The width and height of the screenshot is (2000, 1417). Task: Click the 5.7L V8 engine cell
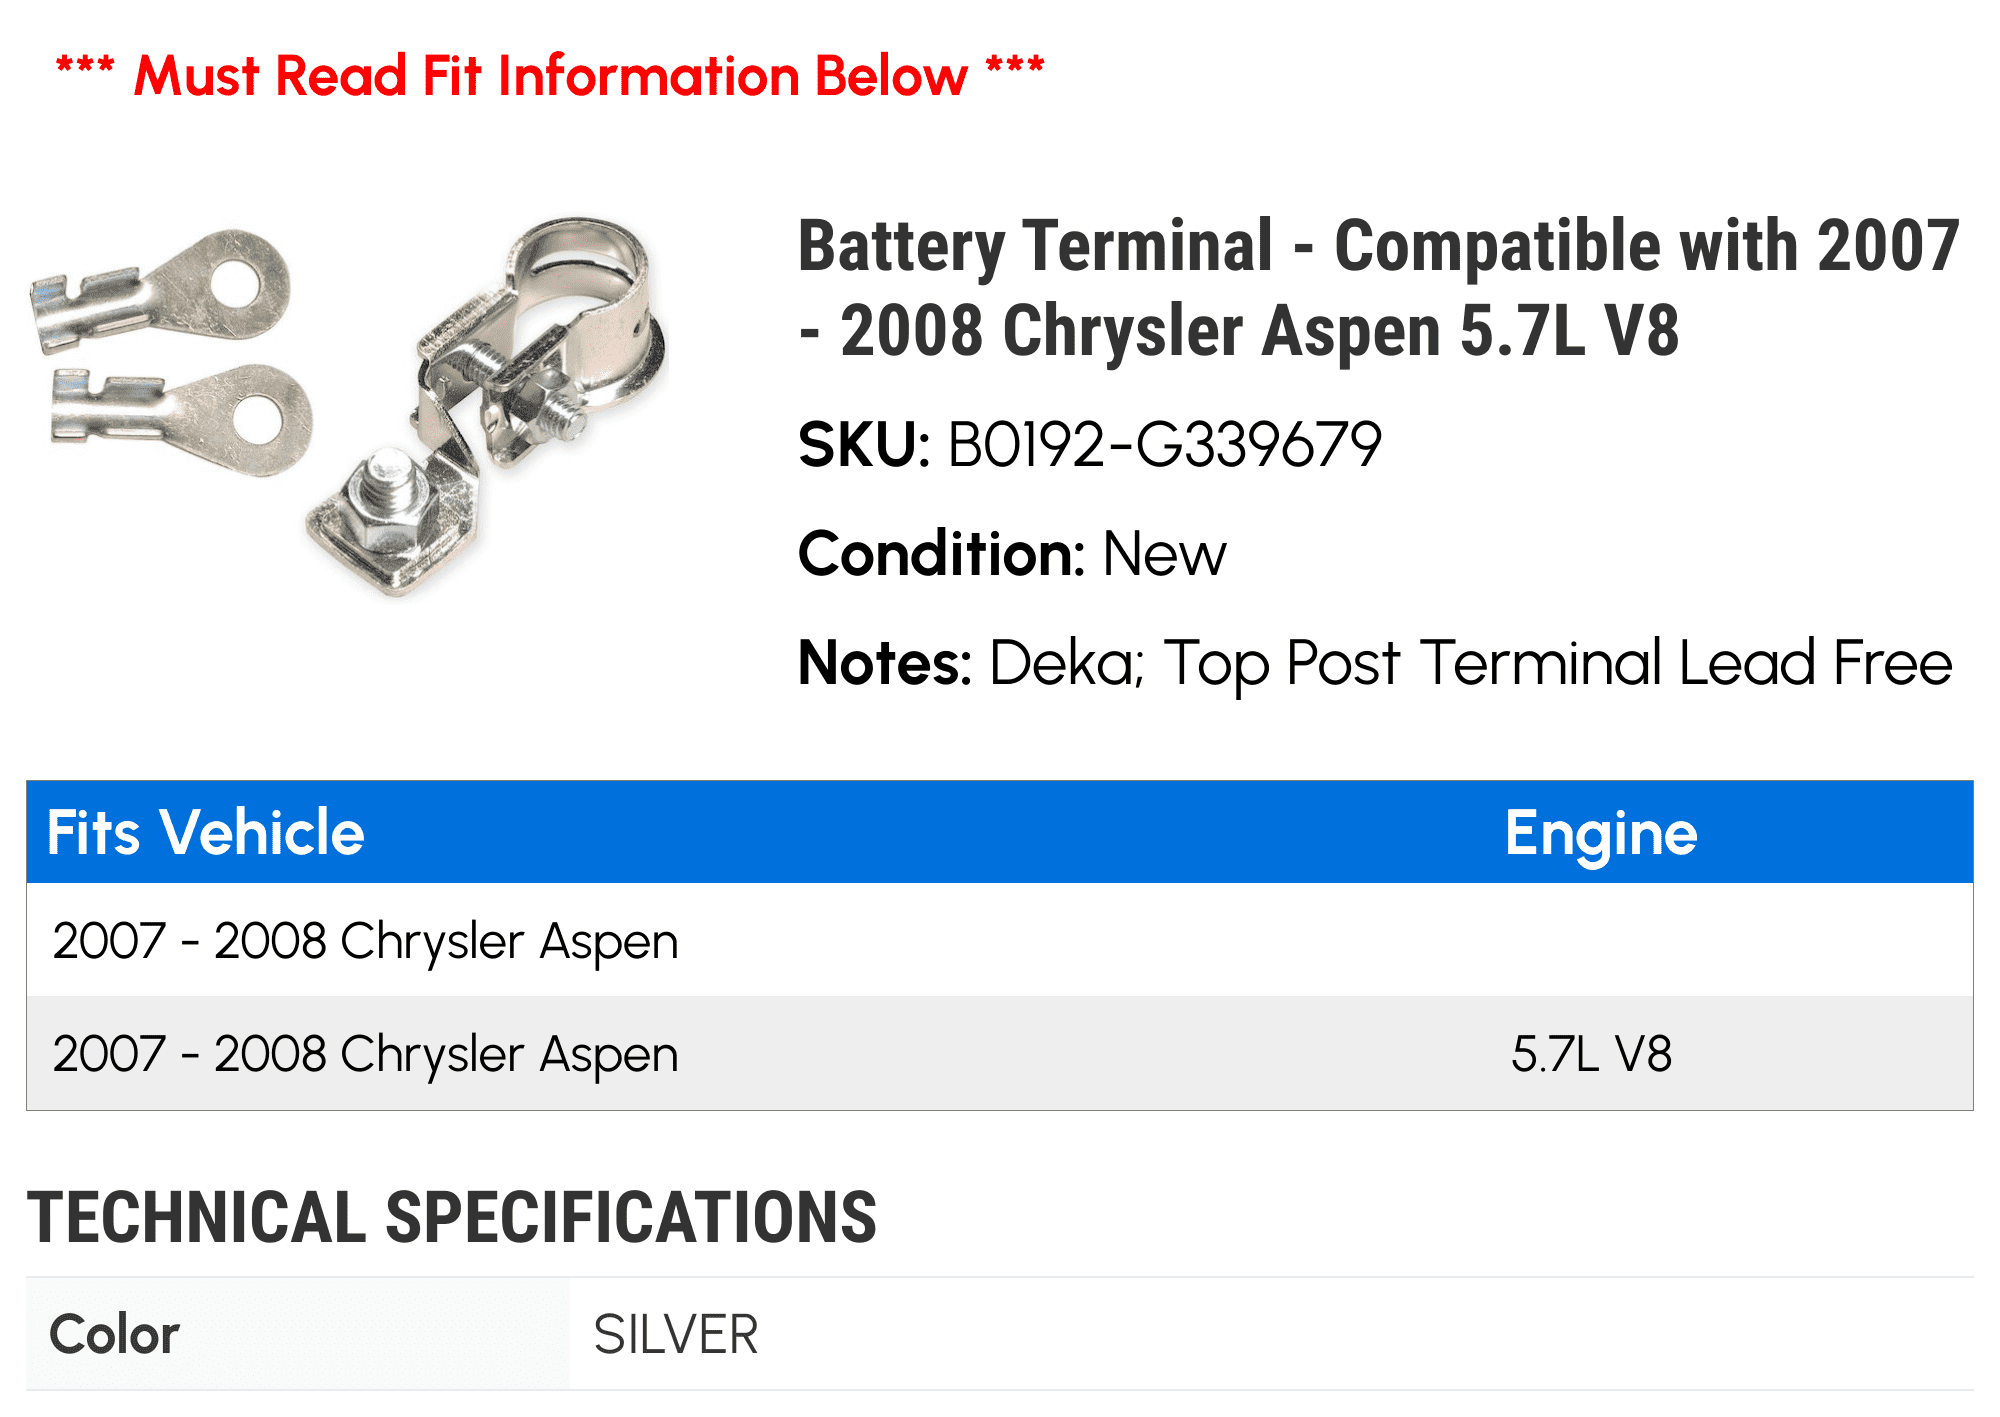coord(1591,1054)
